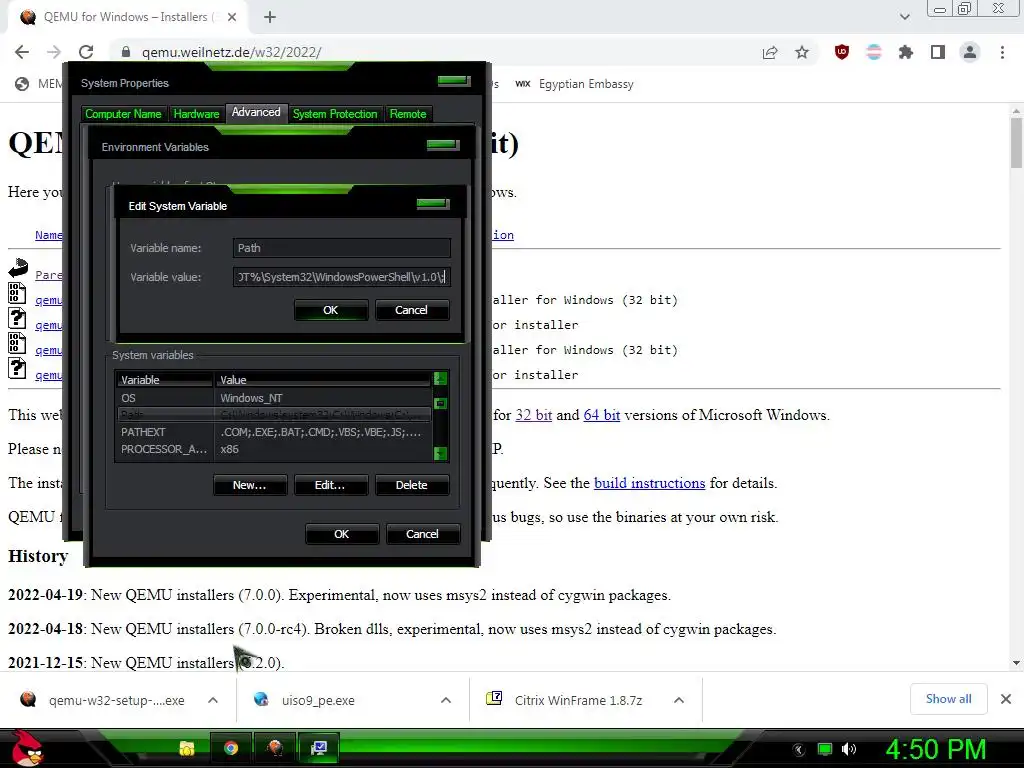Click Edit... system variable button
Image resolution: width=1024 pixels, height=768 pixels.
coord(330,485)
